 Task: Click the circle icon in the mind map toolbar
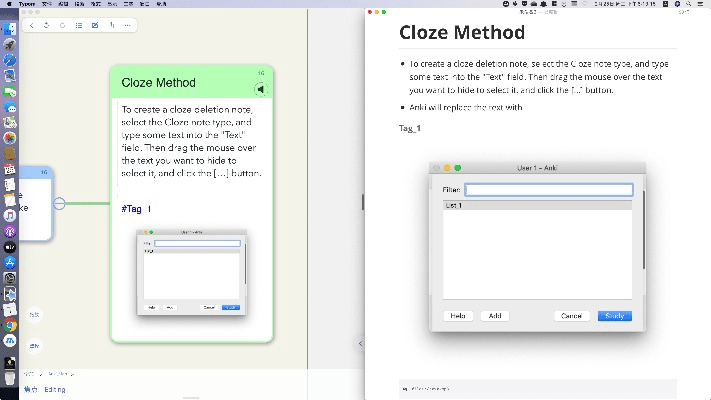pos(62,25)
